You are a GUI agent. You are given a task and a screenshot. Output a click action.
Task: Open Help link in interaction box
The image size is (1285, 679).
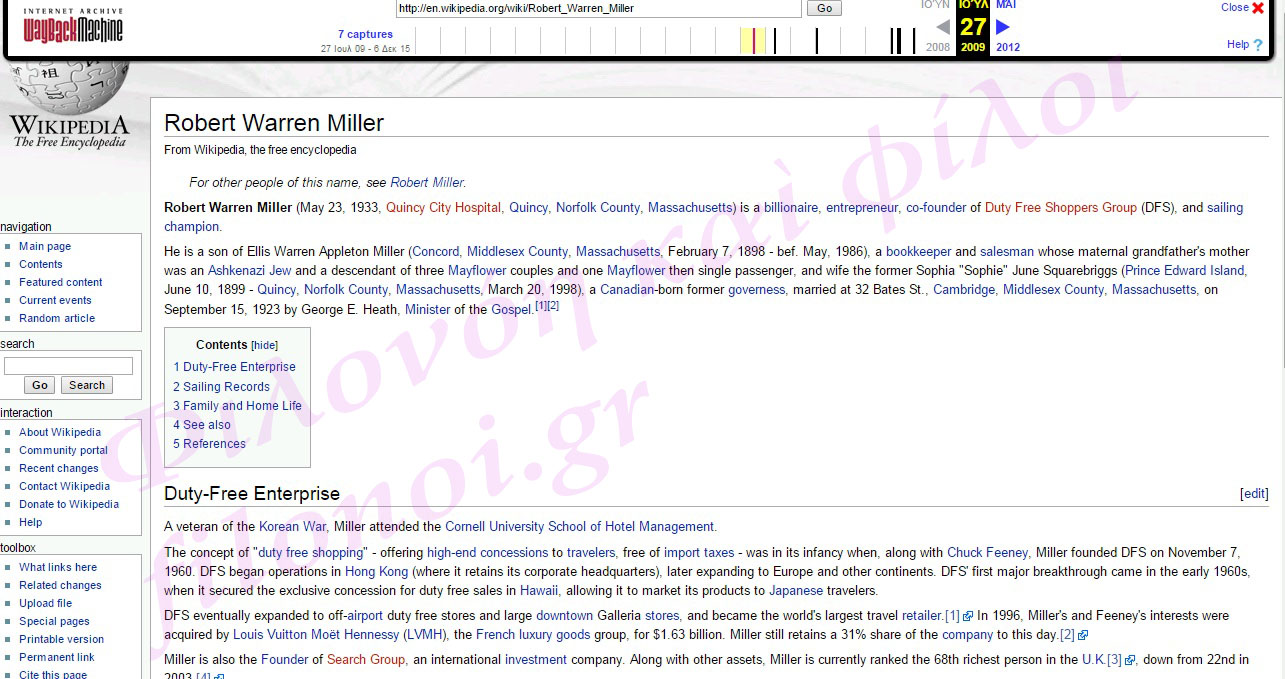point(31,522)
